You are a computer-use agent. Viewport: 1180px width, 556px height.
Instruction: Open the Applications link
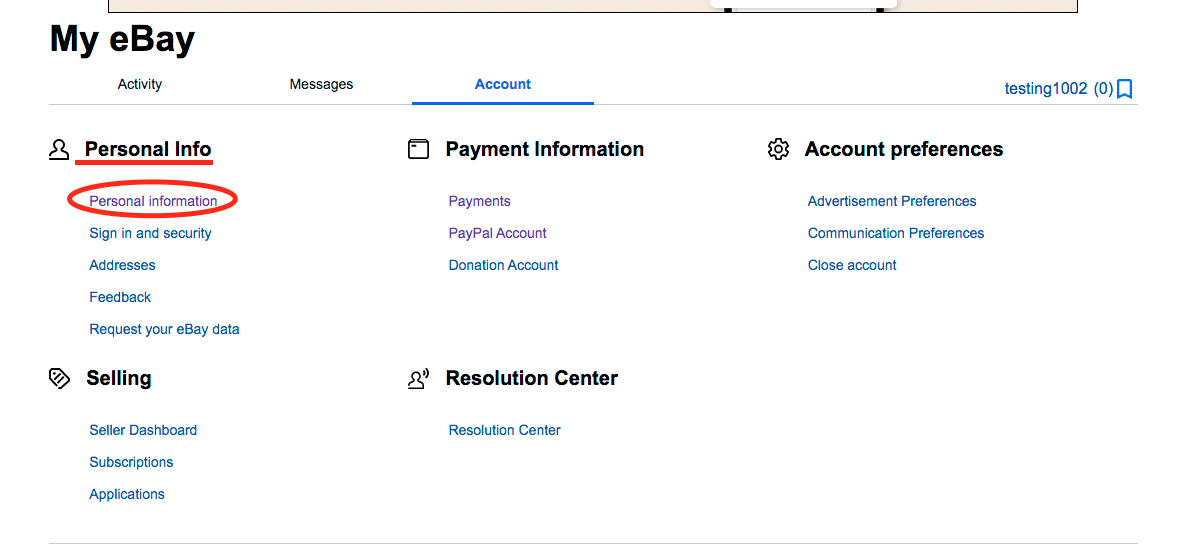coord(127,494)
